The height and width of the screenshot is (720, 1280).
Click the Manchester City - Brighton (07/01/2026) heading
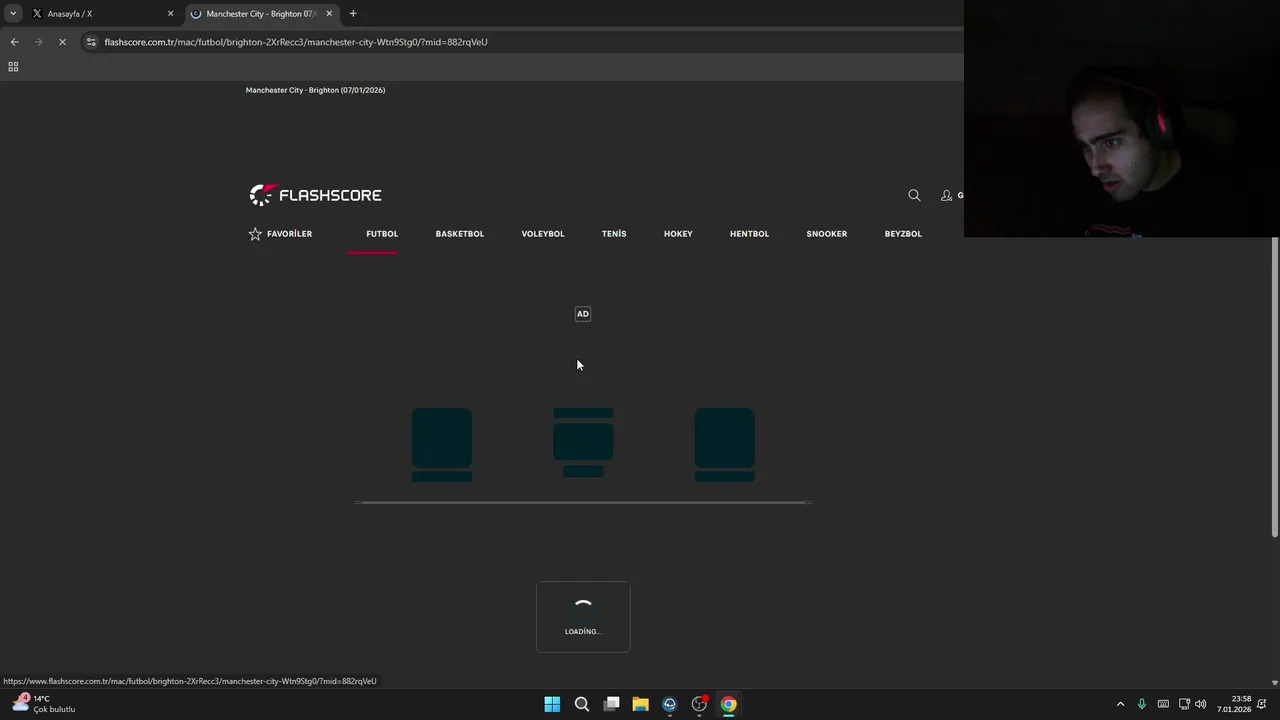315,90
